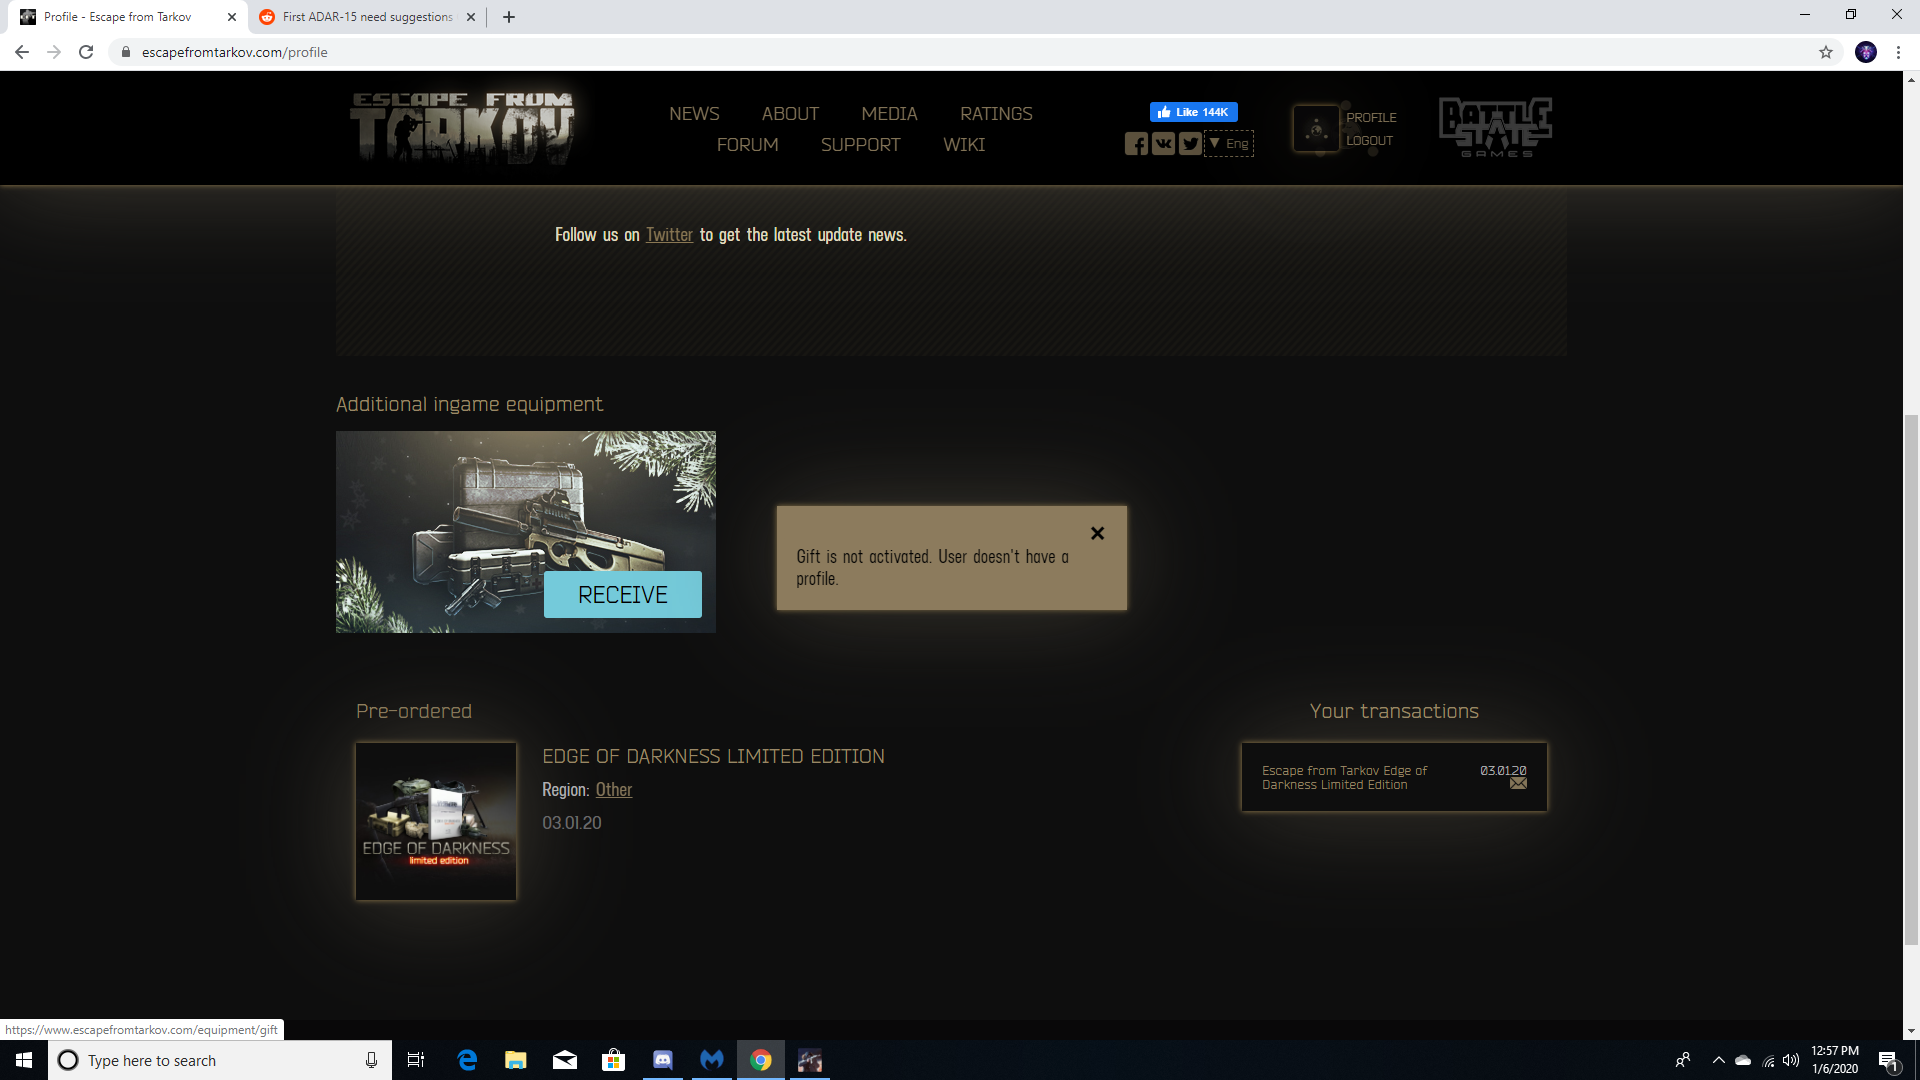Open the RATINGS menu item
The width and height of the screenshot is (1920, 1080).
tap(996, 114)
